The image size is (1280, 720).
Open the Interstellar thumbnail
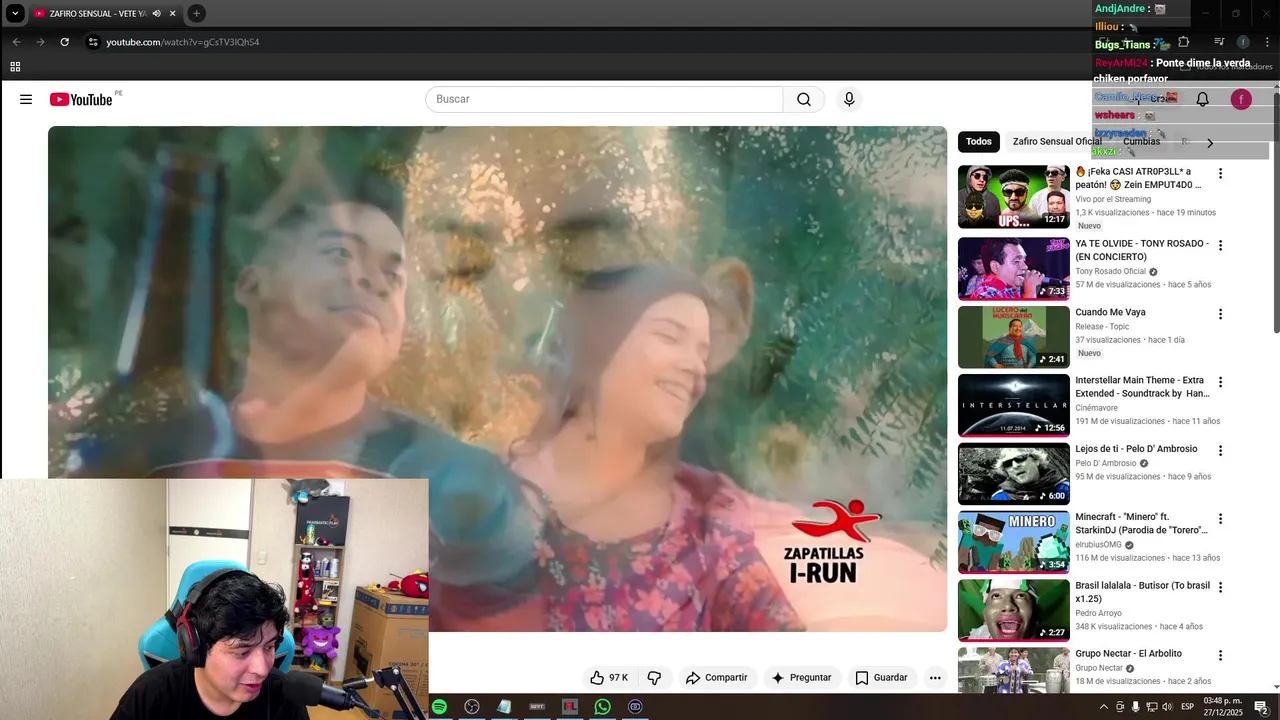tap(1014, 405)
